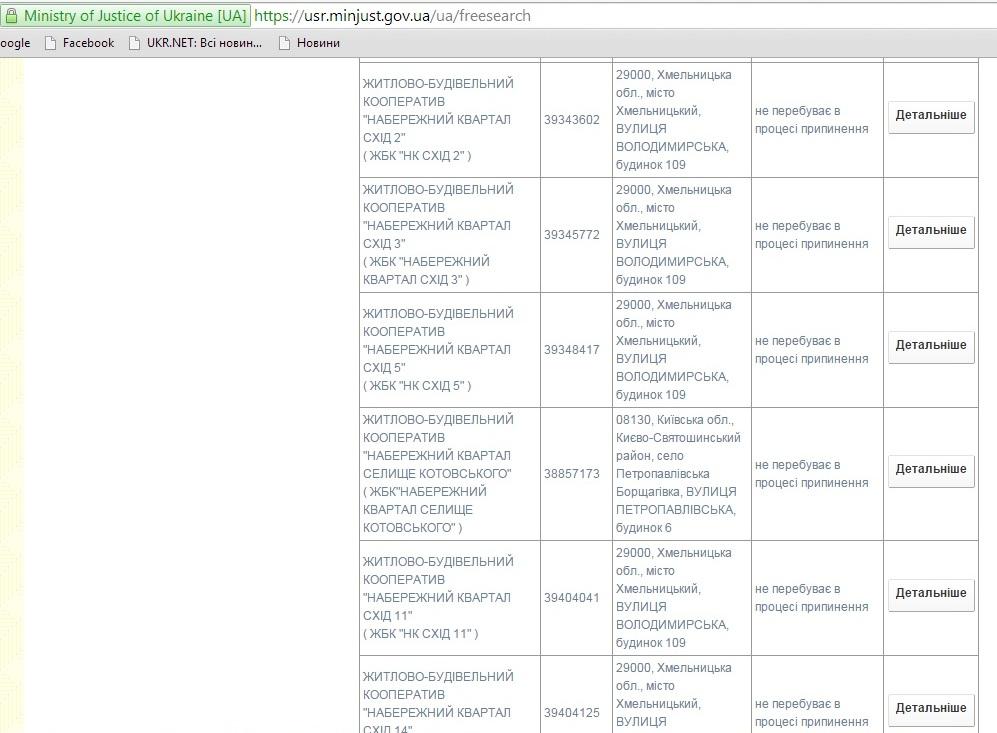Select code cell 38857173
Viewport: 997px width, 733px height.
click(576, 474)
